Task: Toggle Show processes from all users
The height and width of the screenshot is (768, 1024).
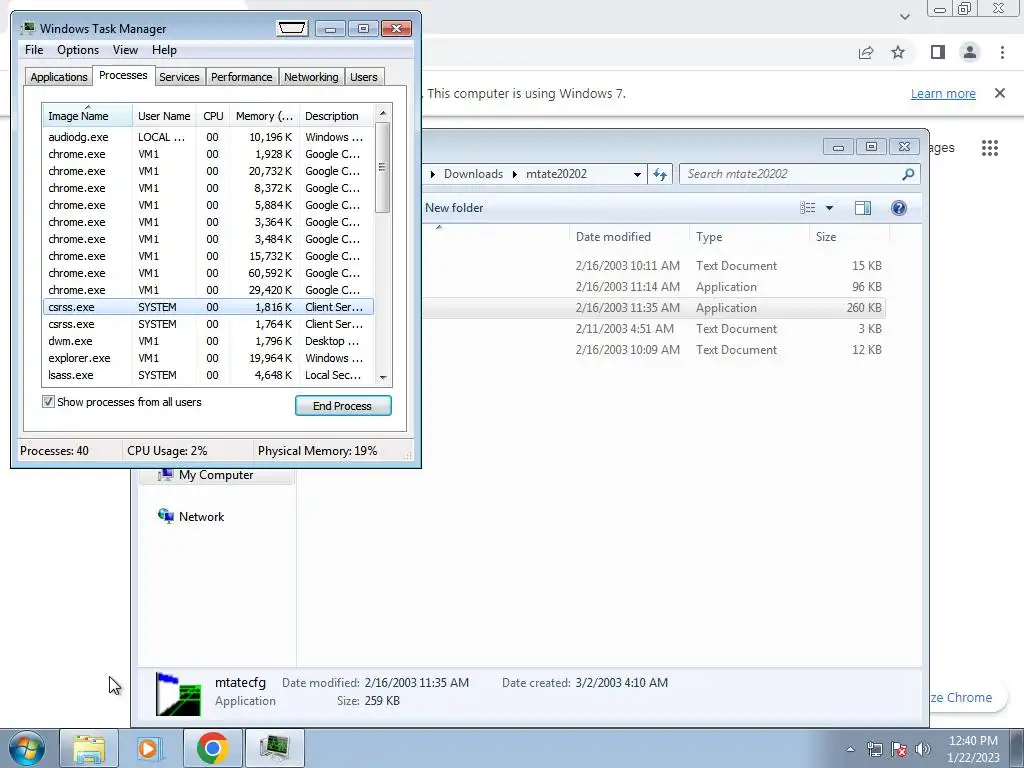Action: (x=48, y=402)
